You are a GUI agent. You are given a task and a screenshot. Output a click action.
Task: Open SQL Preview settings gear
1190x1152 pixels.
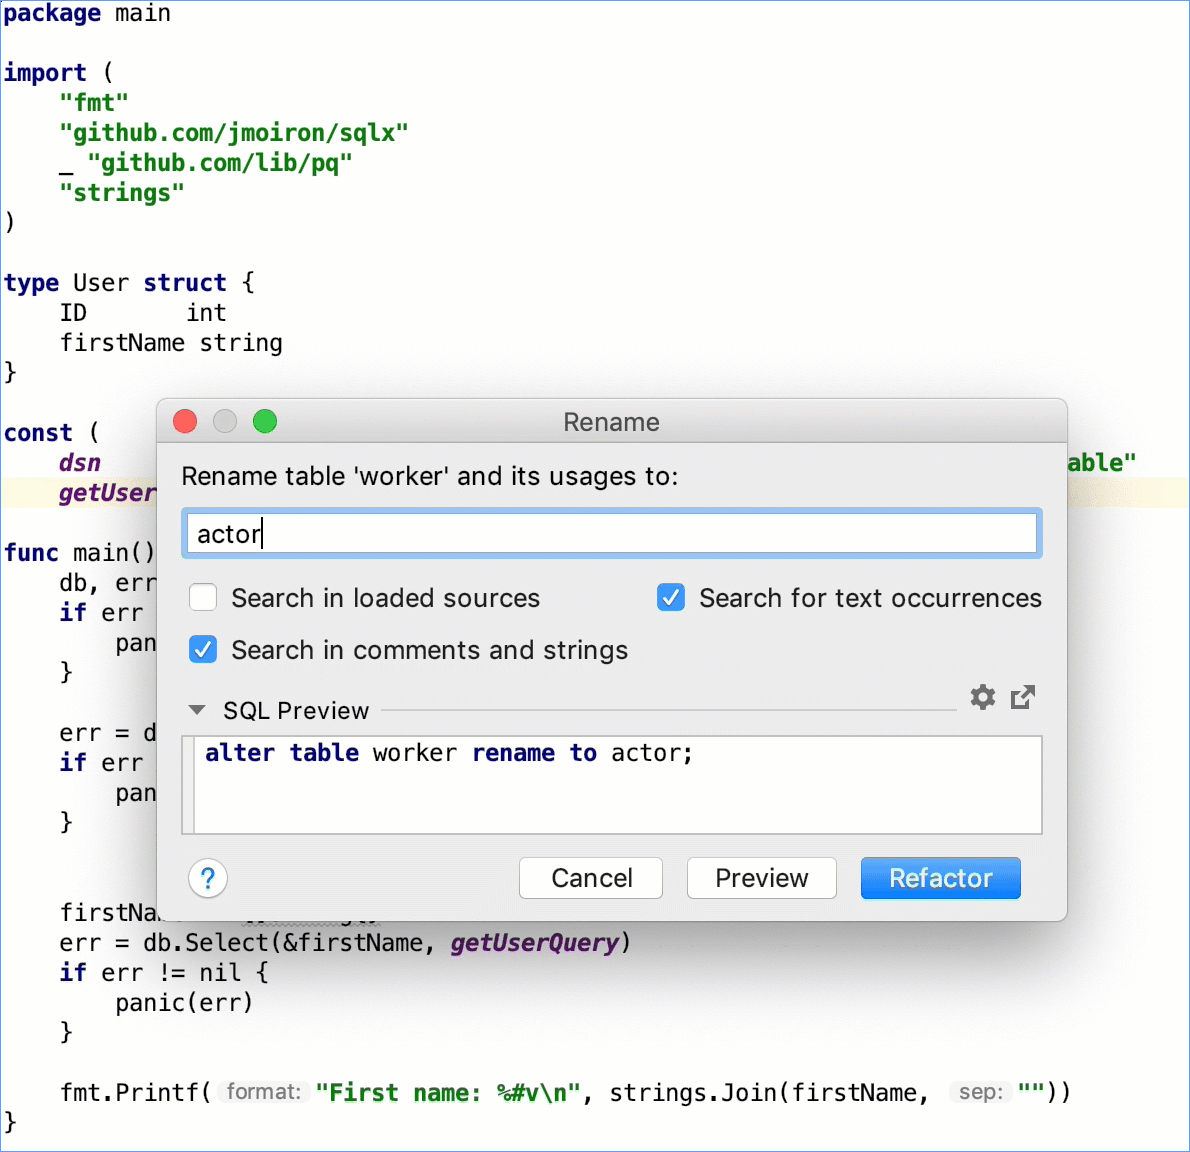tap(982, 697)
